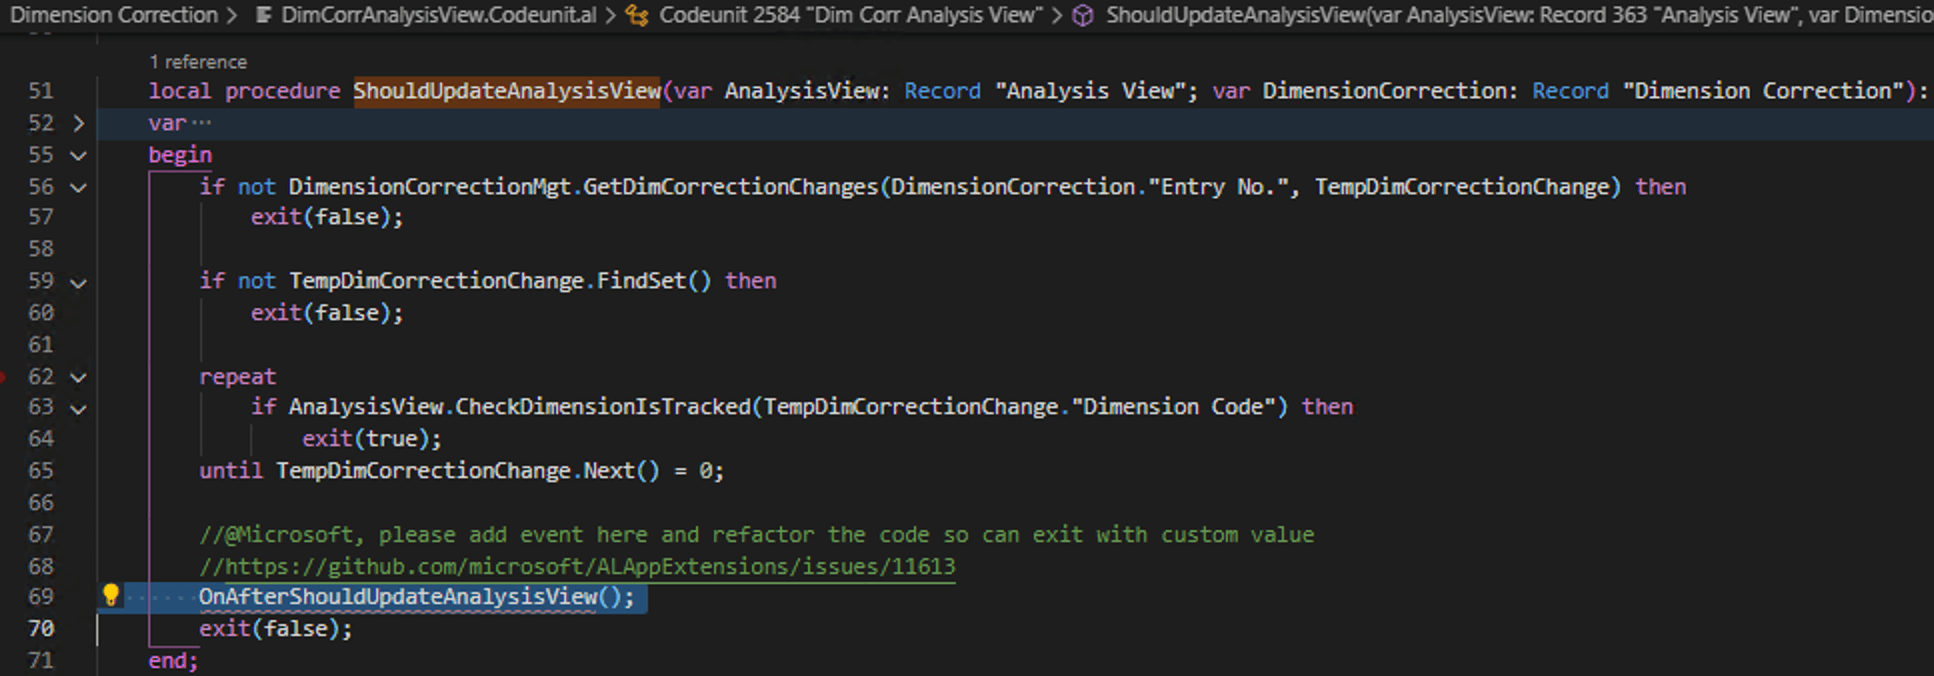Click the ShouldUpdateAnalysisView procedure breadcrumb

click(1519, 15)
